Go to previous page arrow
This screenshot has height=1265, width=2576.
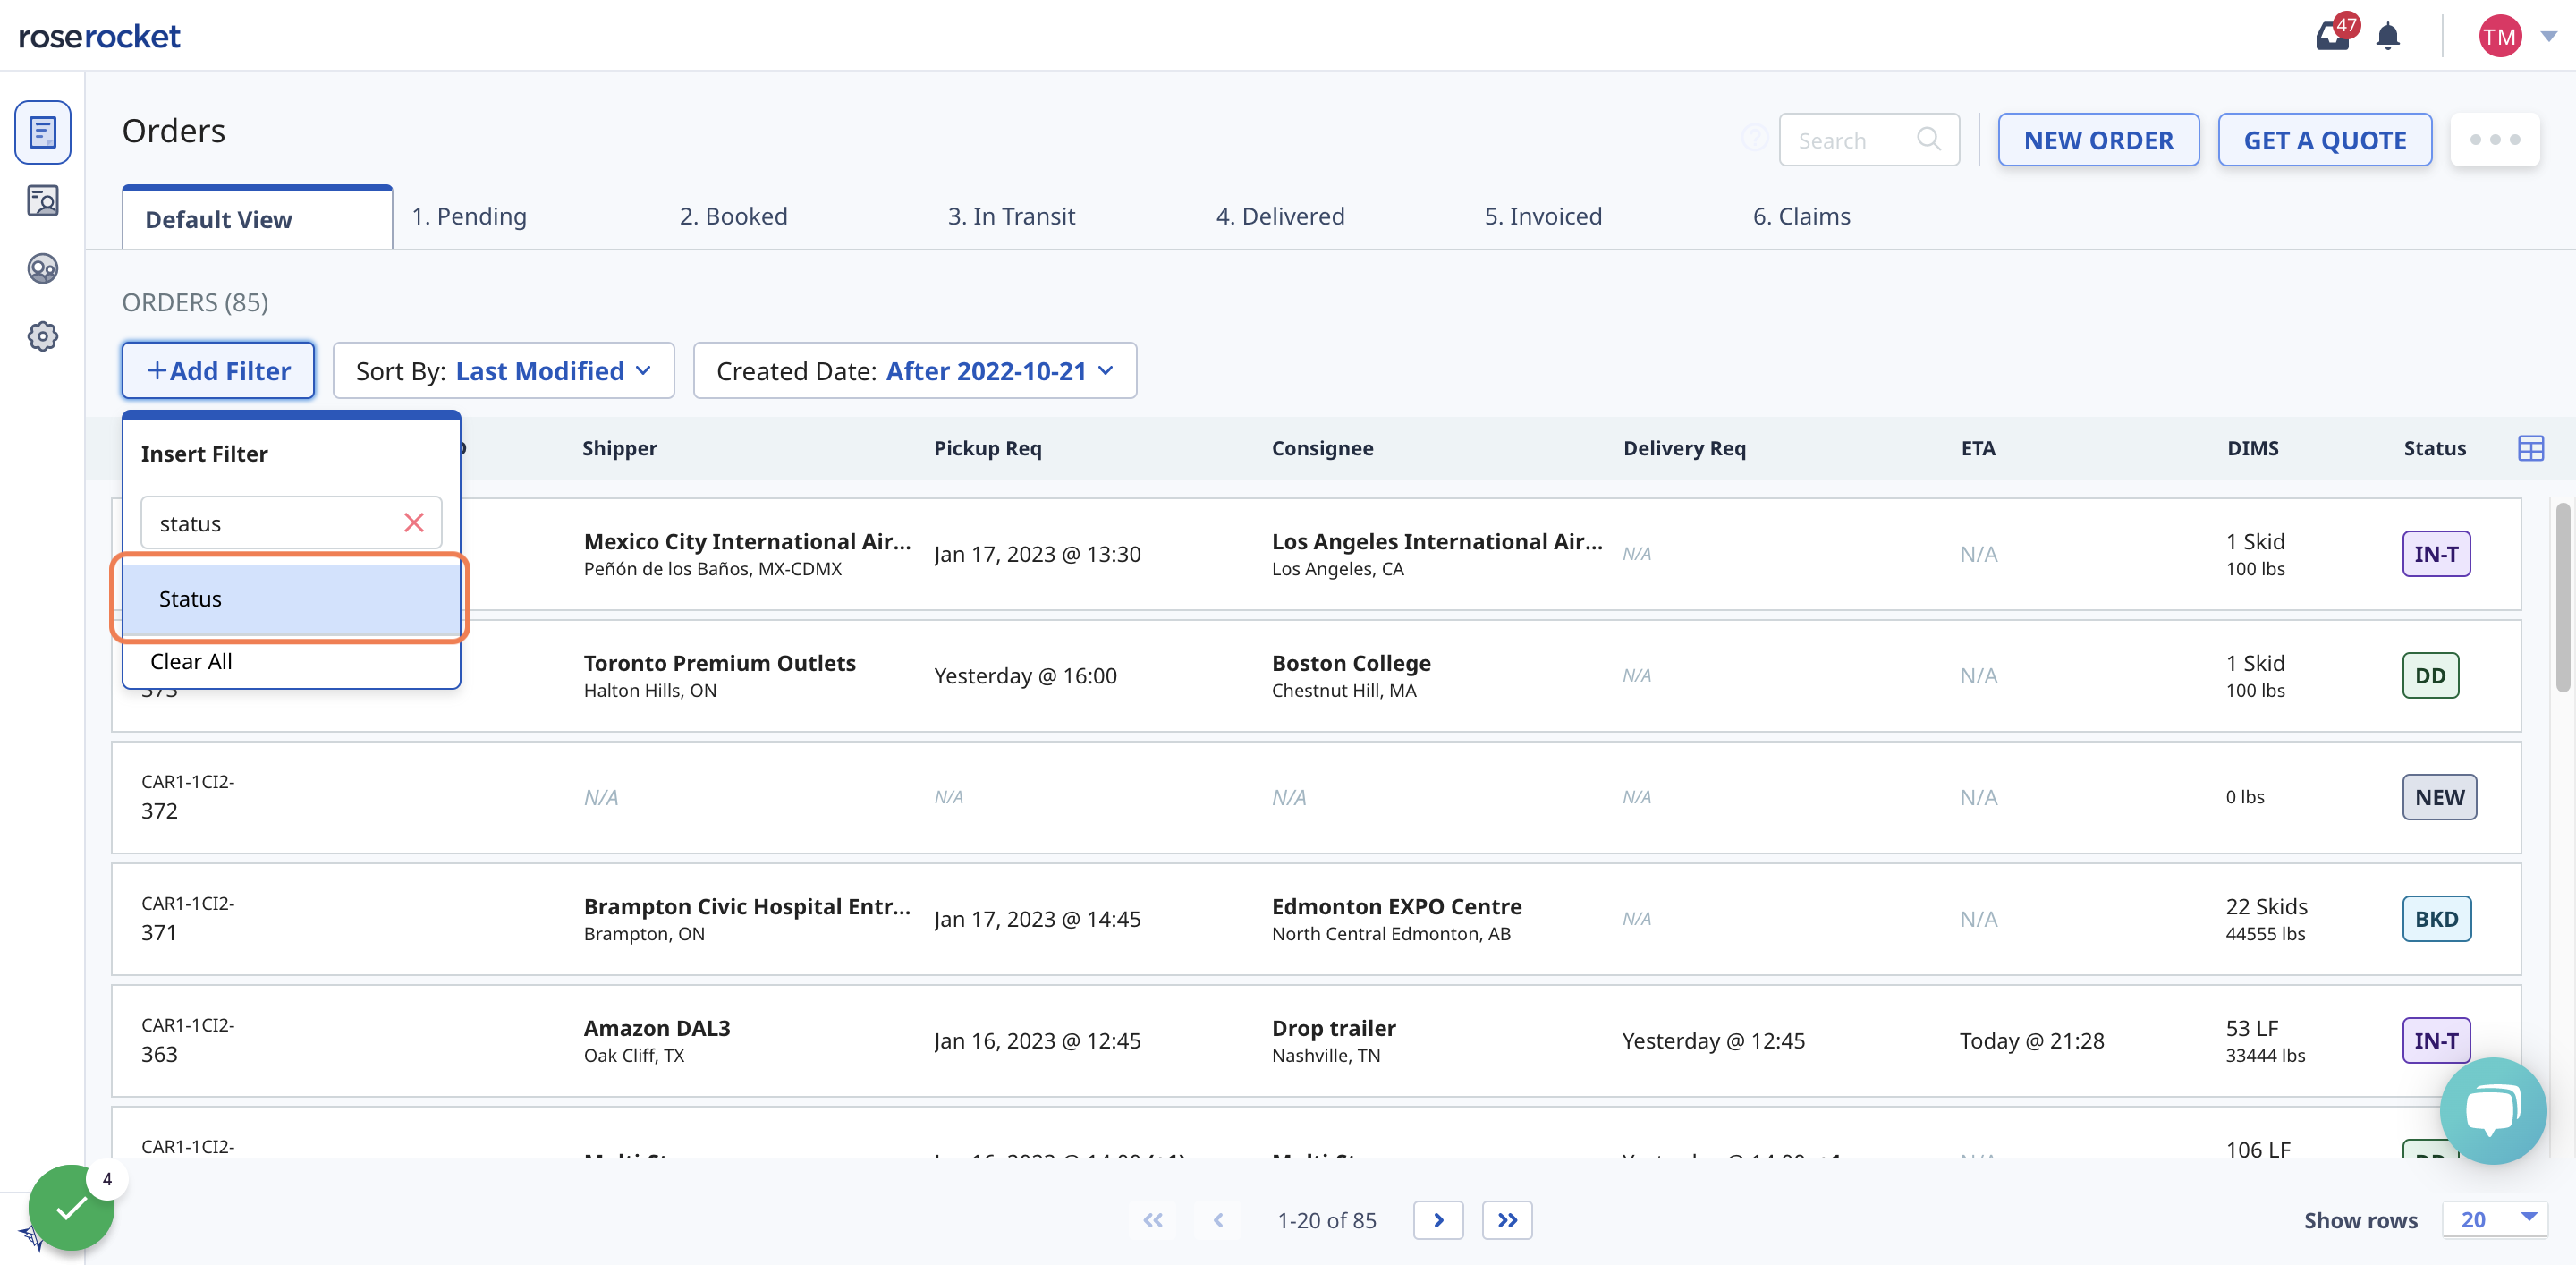tap(1218, 1220)
